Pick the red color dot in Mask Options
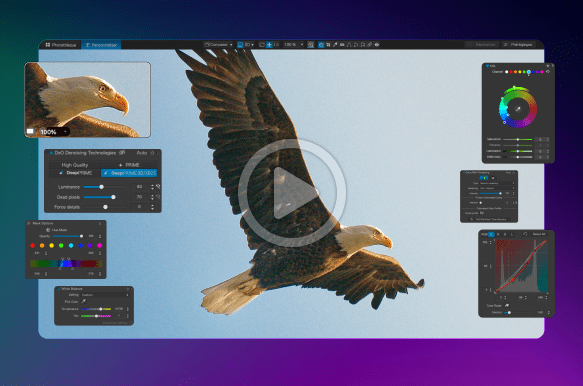Screen dimensions: 583x386 32,245
